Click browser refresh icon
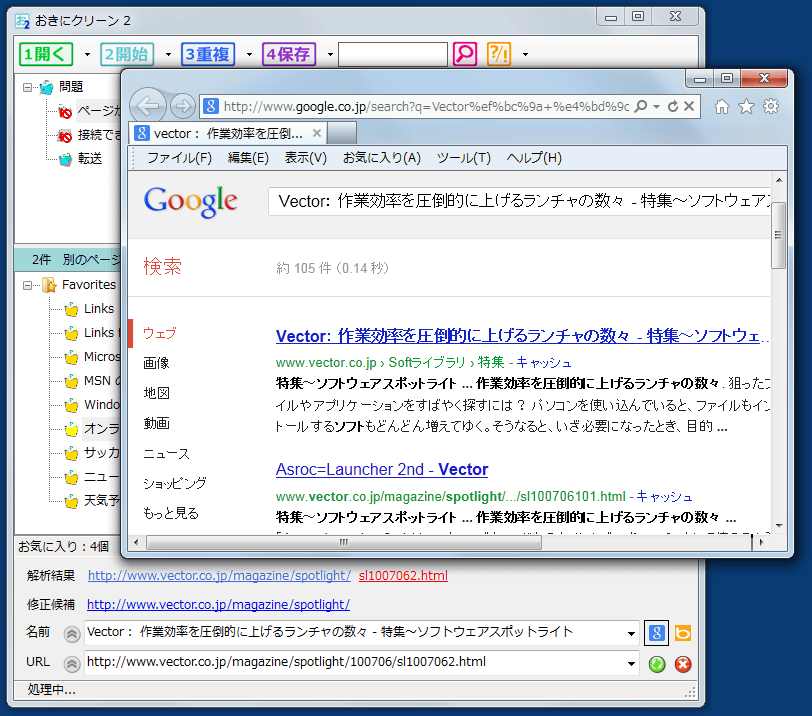The height and width of the screenshot is (716, 812). point(673,106)
